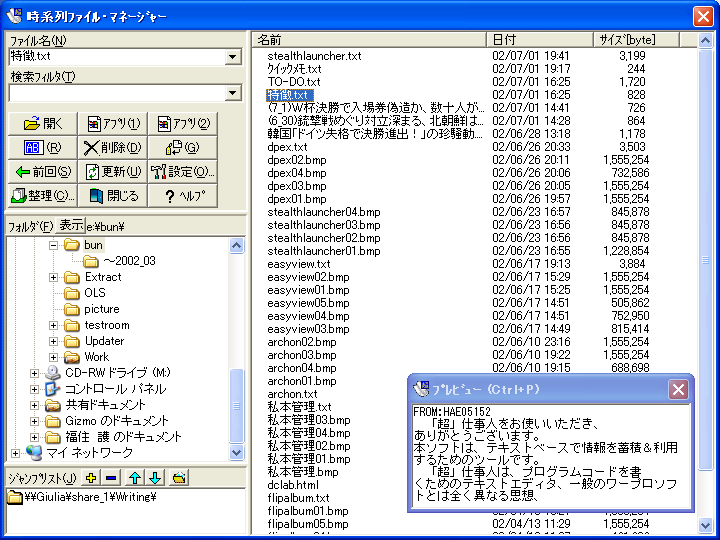
Task: Launch アプリ(2) button
Action: click(183, 123)
